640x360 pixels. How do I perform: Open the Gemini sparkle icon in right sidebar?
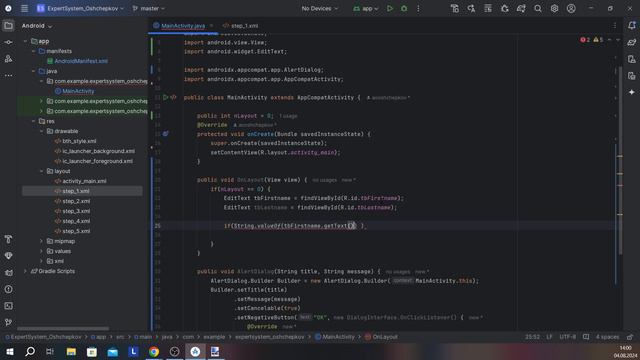631,92
